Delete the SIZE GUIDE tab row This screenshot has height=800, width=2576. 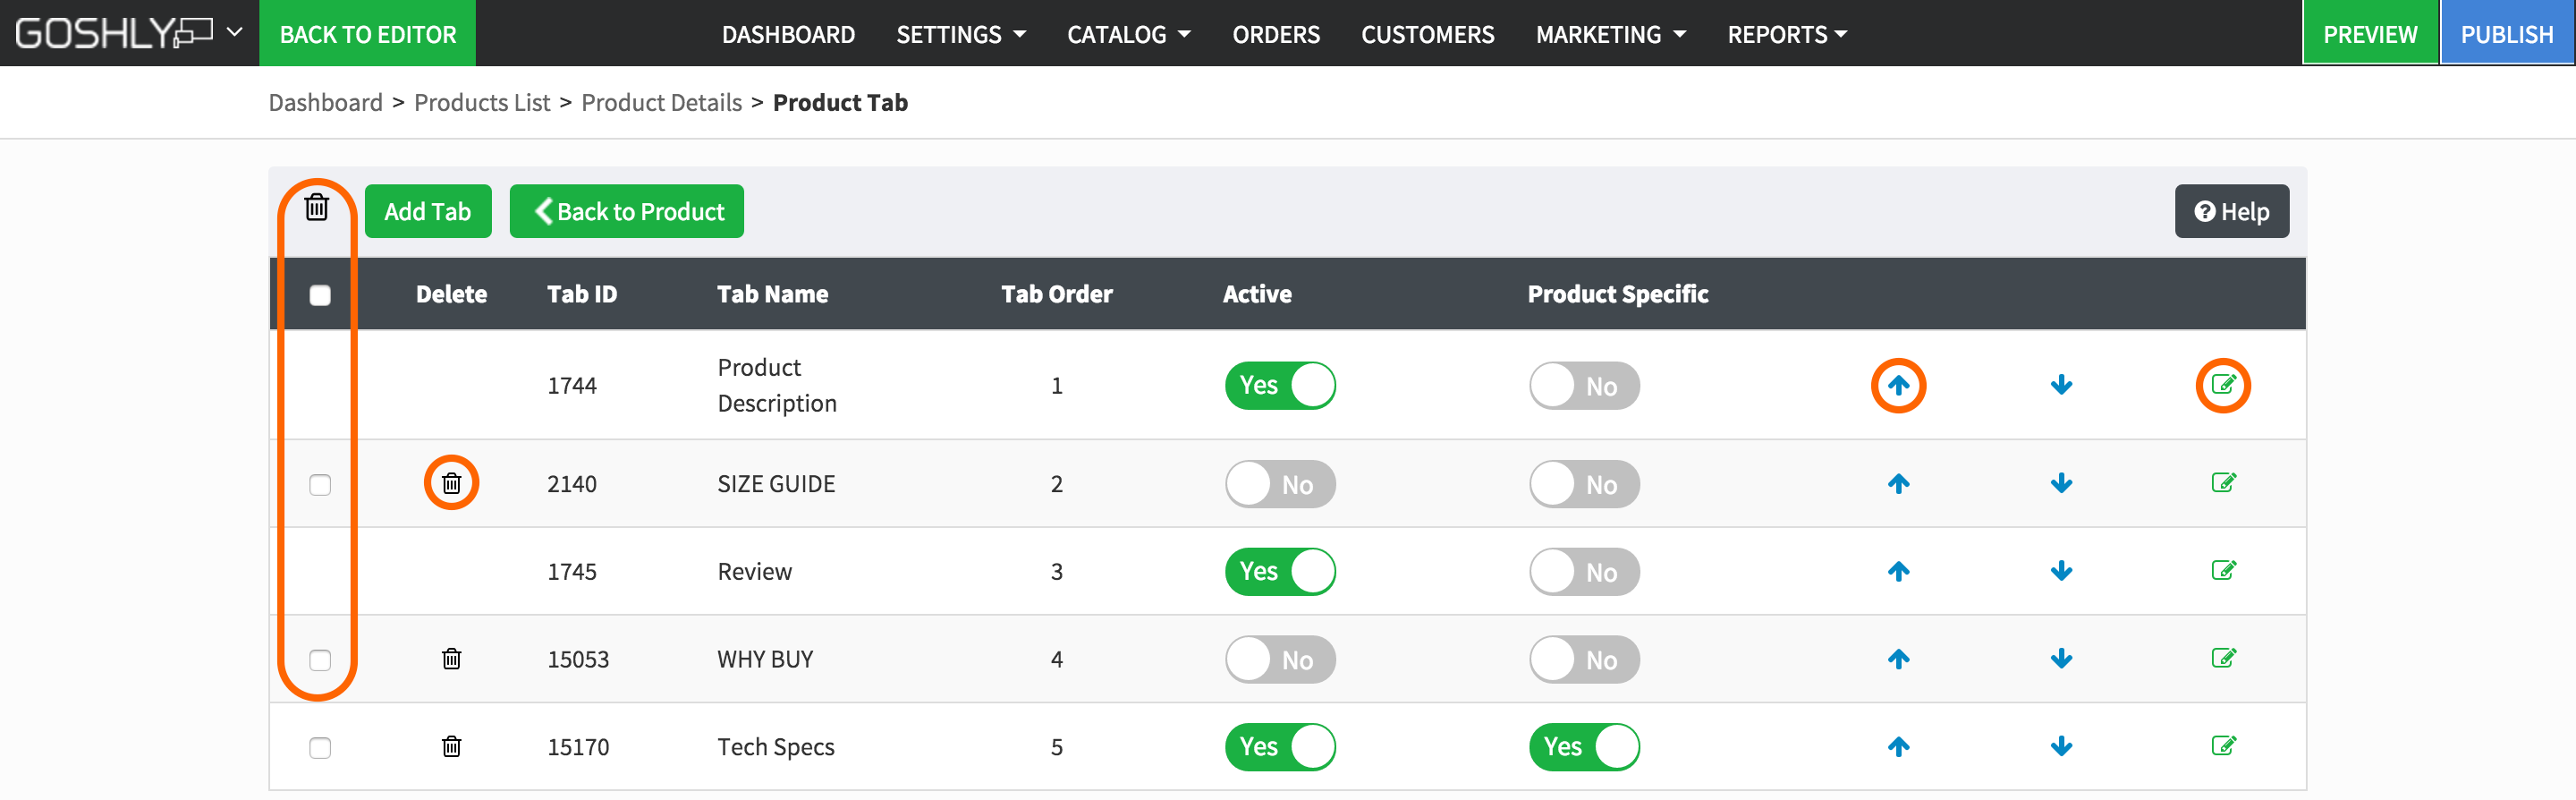[x=451, y=483]
